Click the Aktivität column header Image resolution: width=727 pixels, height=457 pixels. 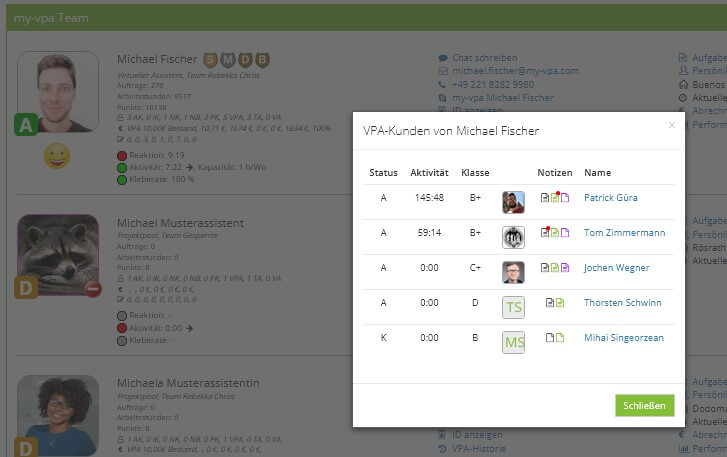pos(429,173)
